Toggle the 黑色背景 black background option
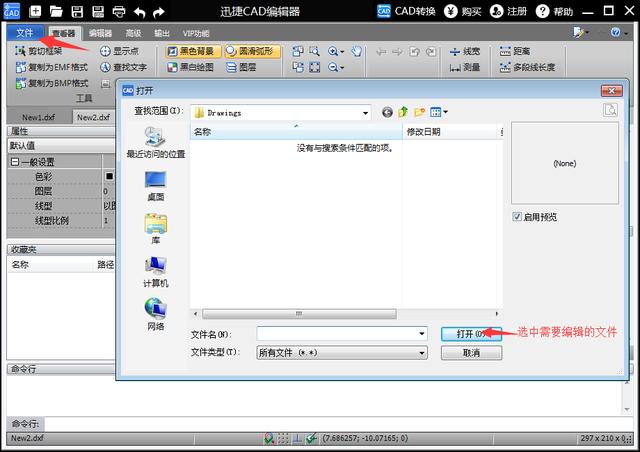Viewport: 640px width, 452px height. pos(193,51)
